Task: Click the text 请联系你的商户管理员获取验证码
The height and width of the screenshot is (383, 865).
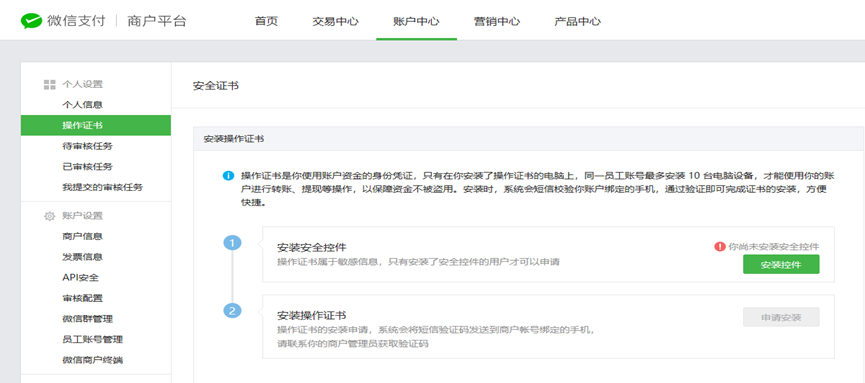Action: click(353, 343)
